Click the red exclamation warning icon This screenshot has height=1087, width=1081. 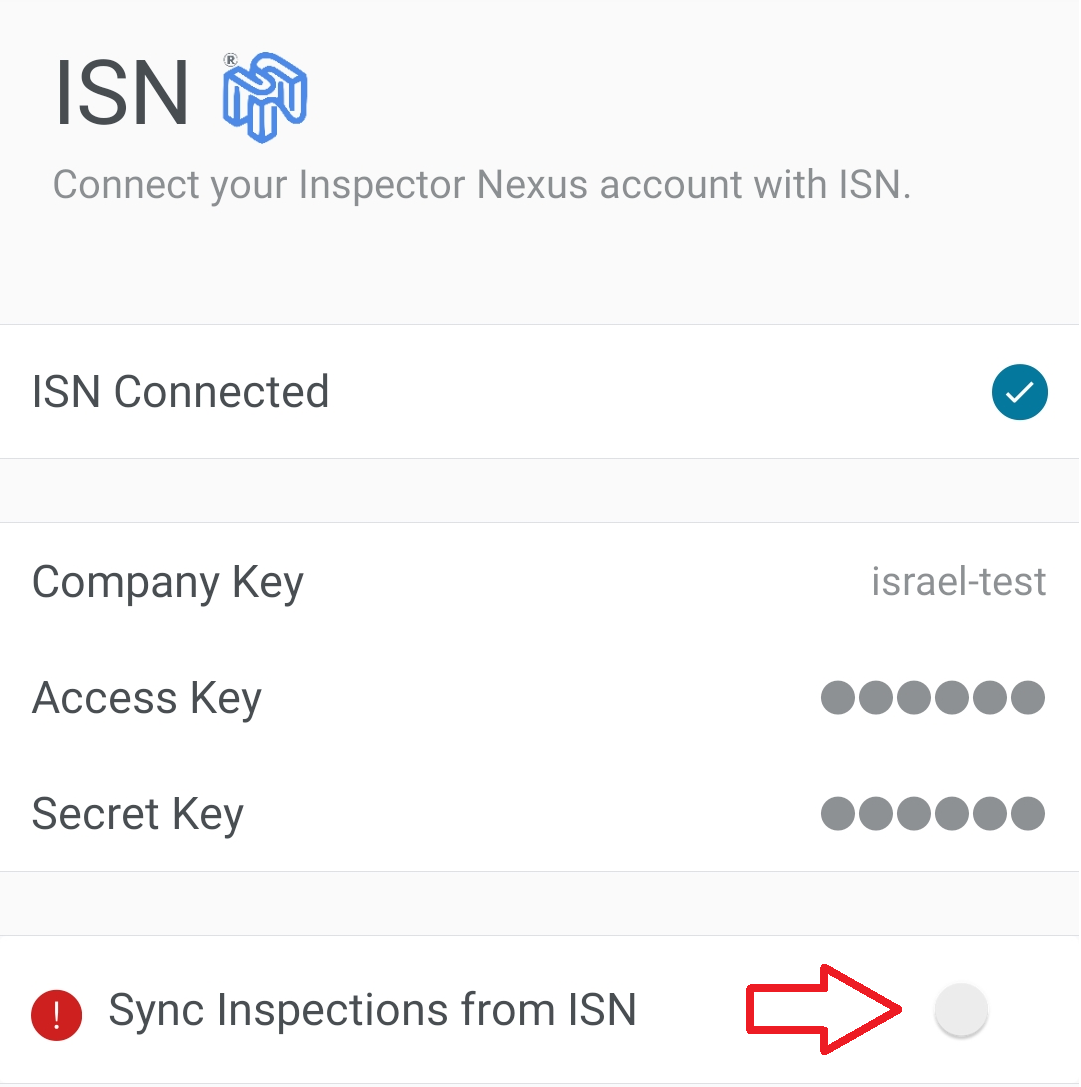[x=56, y=1014]
